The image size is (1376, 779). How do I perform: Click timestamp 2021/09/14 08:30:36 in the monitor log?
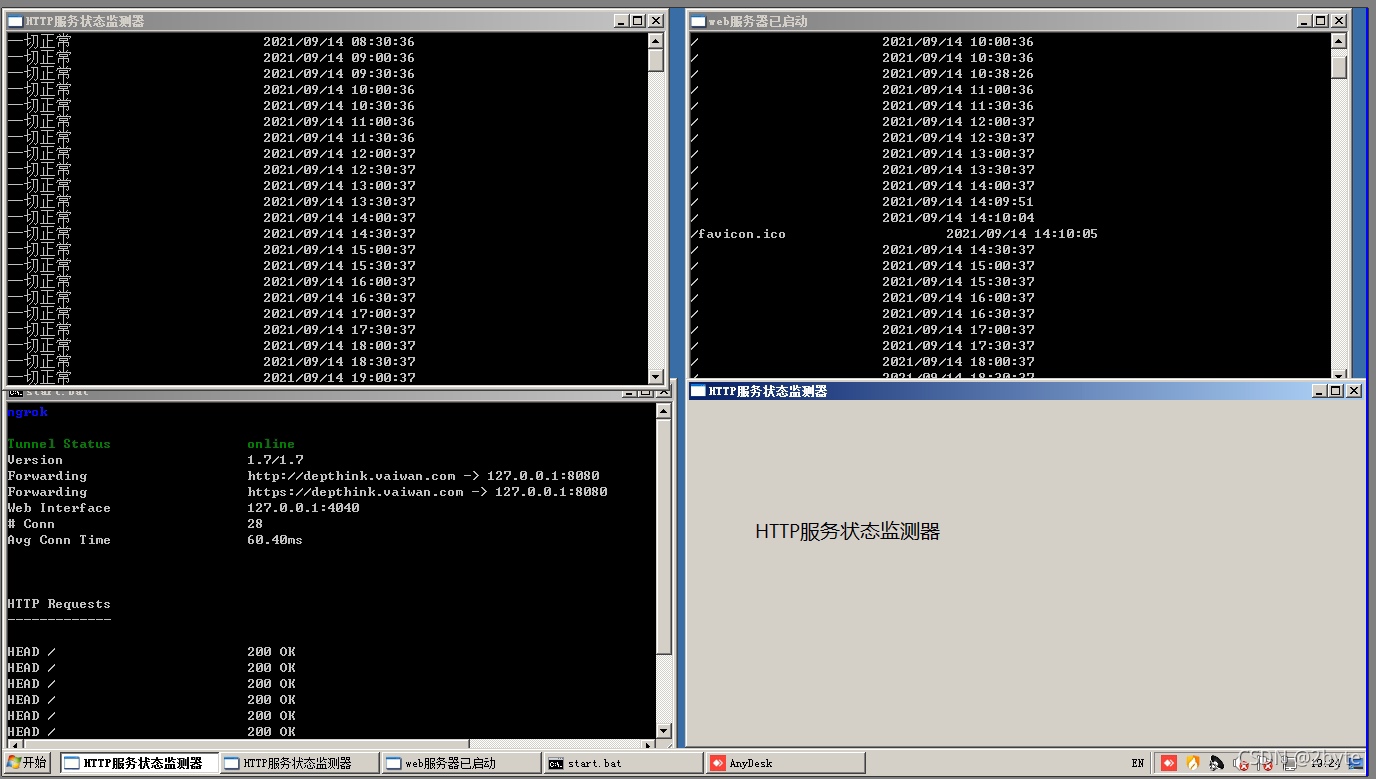click(x=339, y=42)
